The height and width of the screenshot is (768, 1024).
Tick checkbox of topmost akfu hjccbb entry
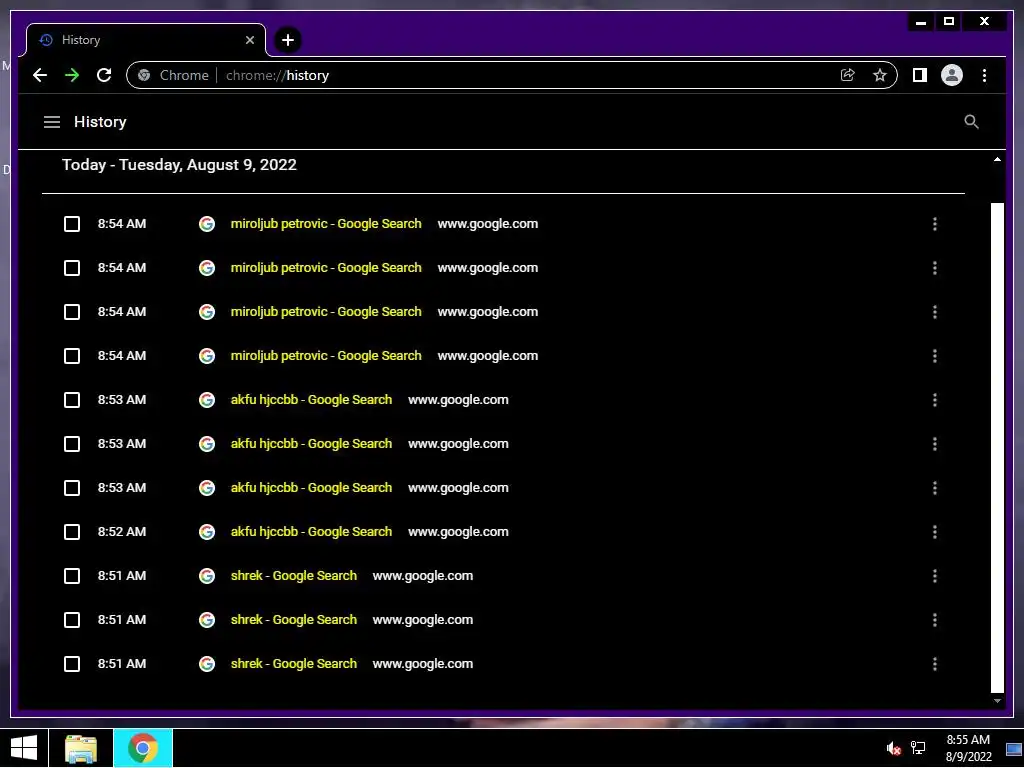pos(72,400)
